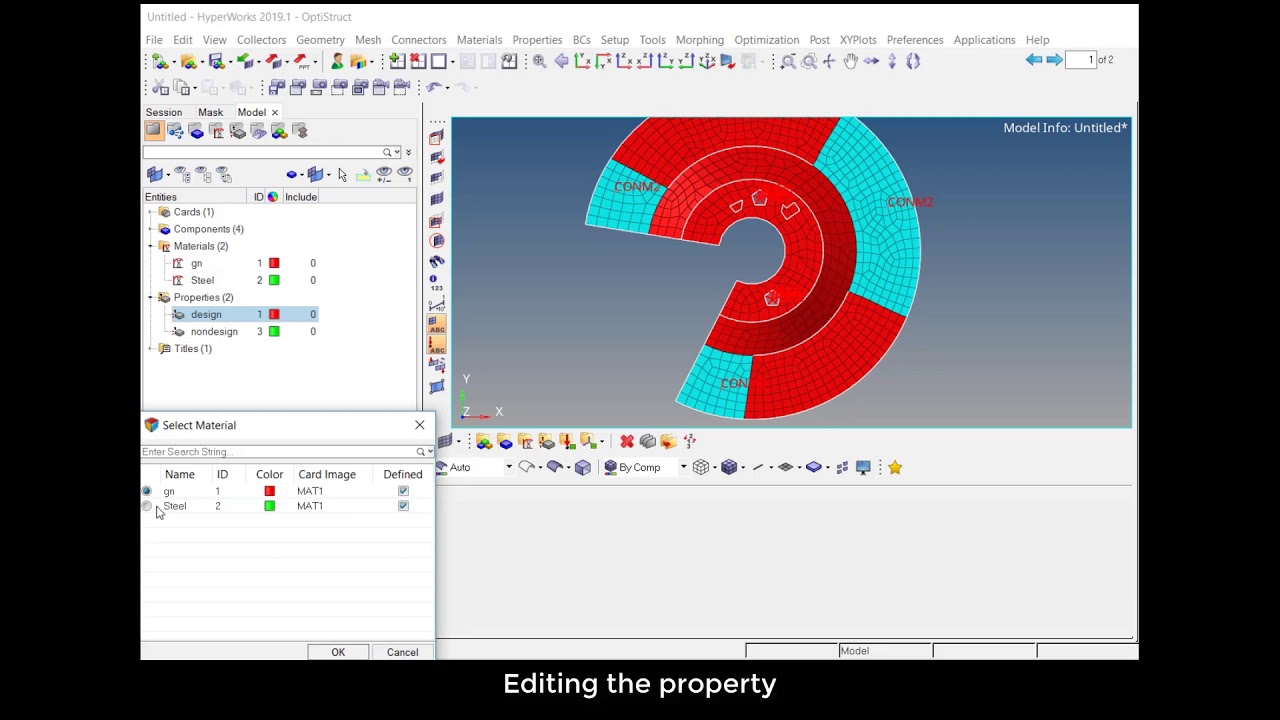Click the Card Image column header

coord(326,474)
